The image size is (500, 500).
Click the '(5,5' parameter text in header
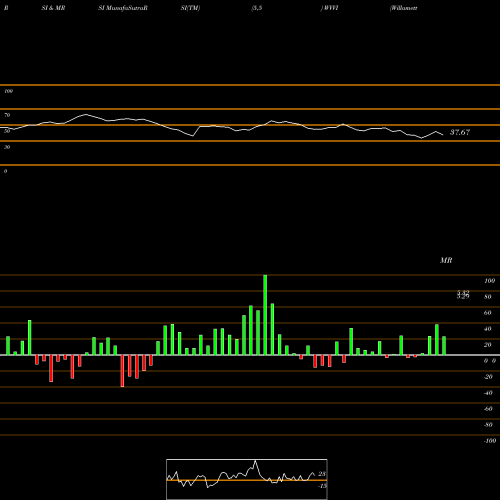[x=257, y=8]
